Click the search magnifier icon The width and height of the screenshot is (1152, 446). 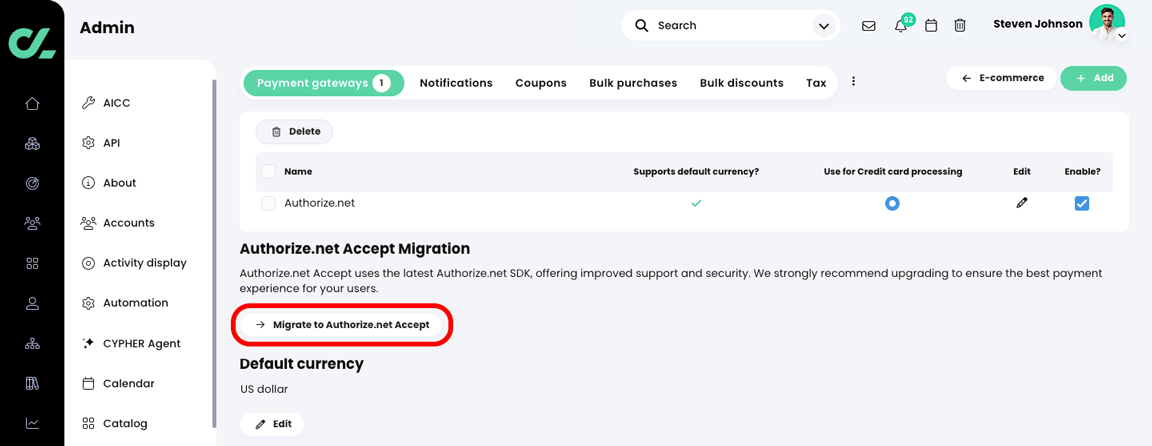(x=641, y=26)
